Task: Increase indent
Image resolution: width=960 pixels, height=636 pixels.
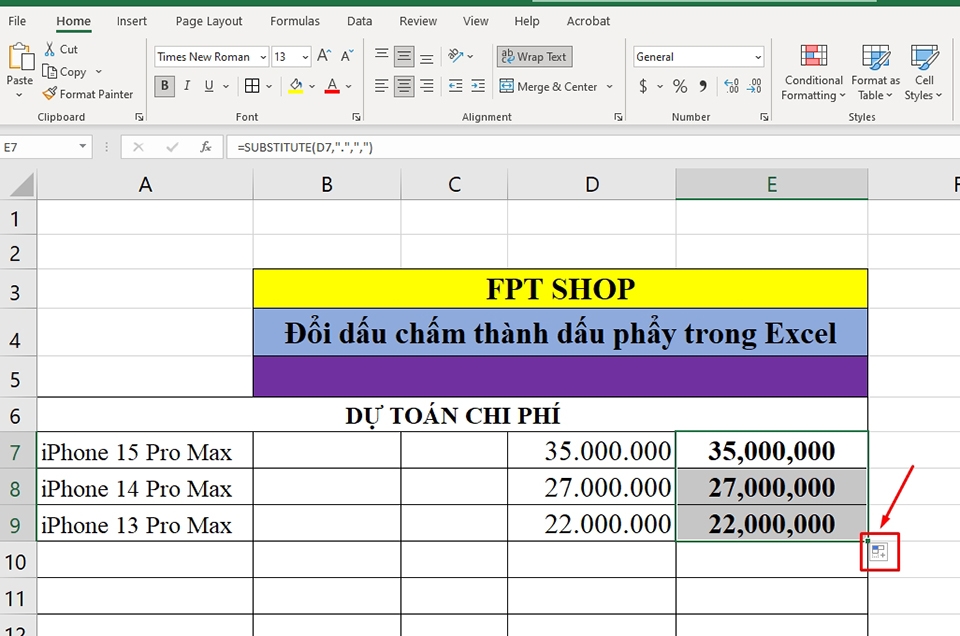Action: pos(478,86)
